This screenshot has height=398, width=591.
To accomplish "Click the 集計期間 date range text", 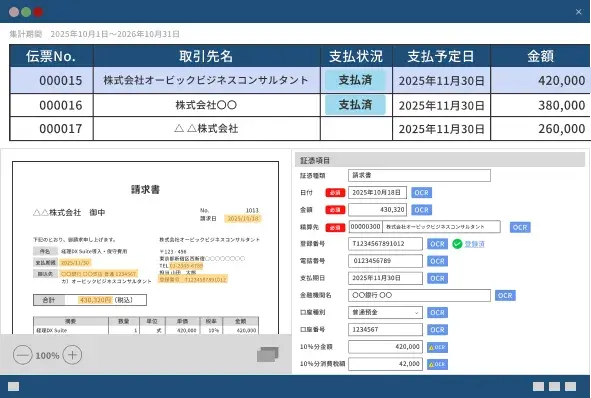I will point(115,34).
